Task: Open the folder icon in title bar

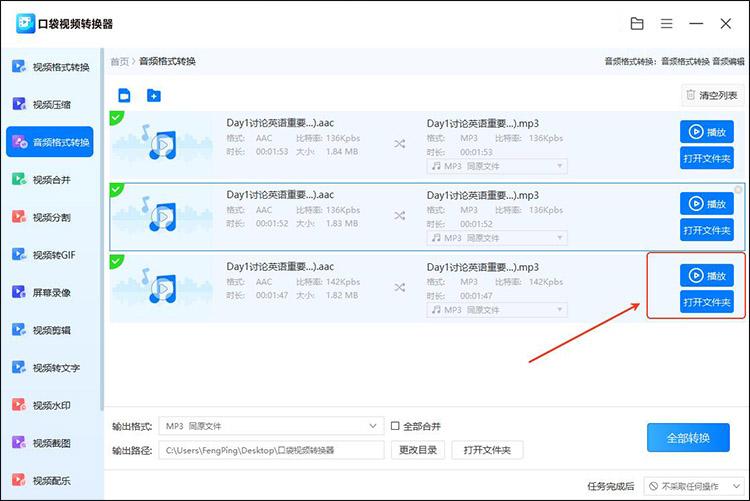Action: click(637, 23)
